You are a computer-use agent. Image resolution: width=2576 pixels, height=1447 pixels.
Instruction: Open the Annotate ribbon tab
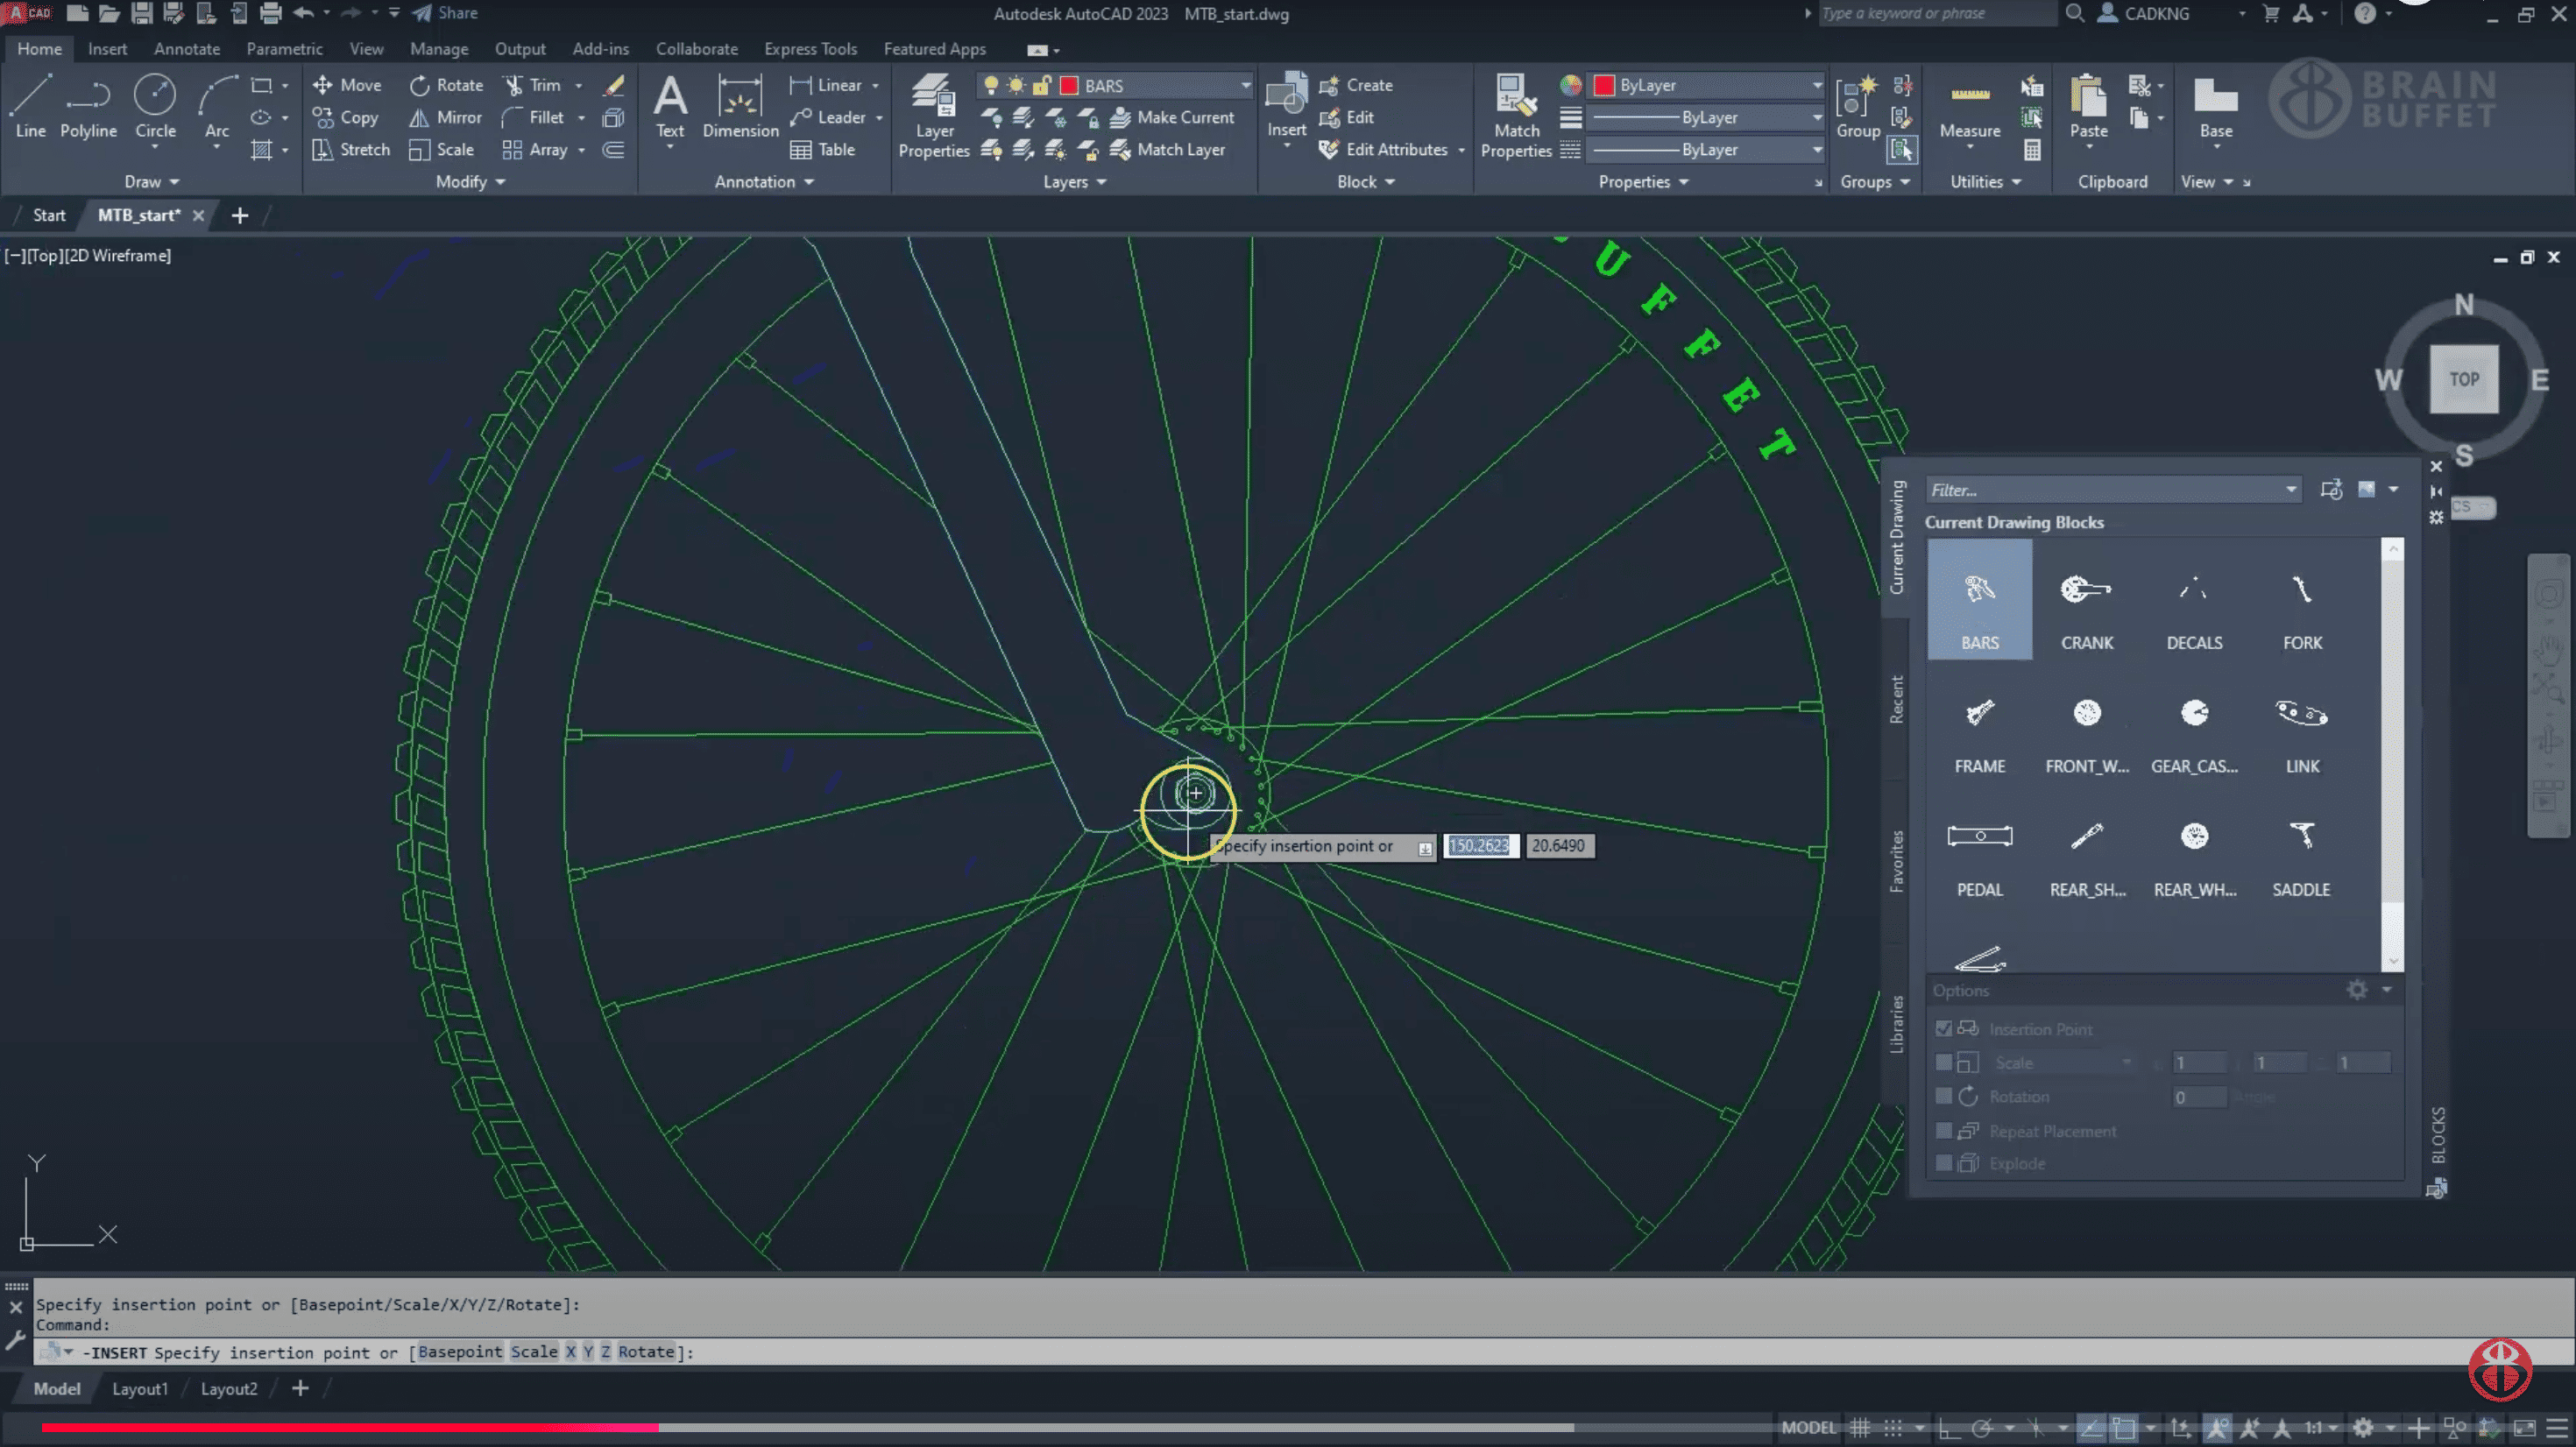pos(187,49)
